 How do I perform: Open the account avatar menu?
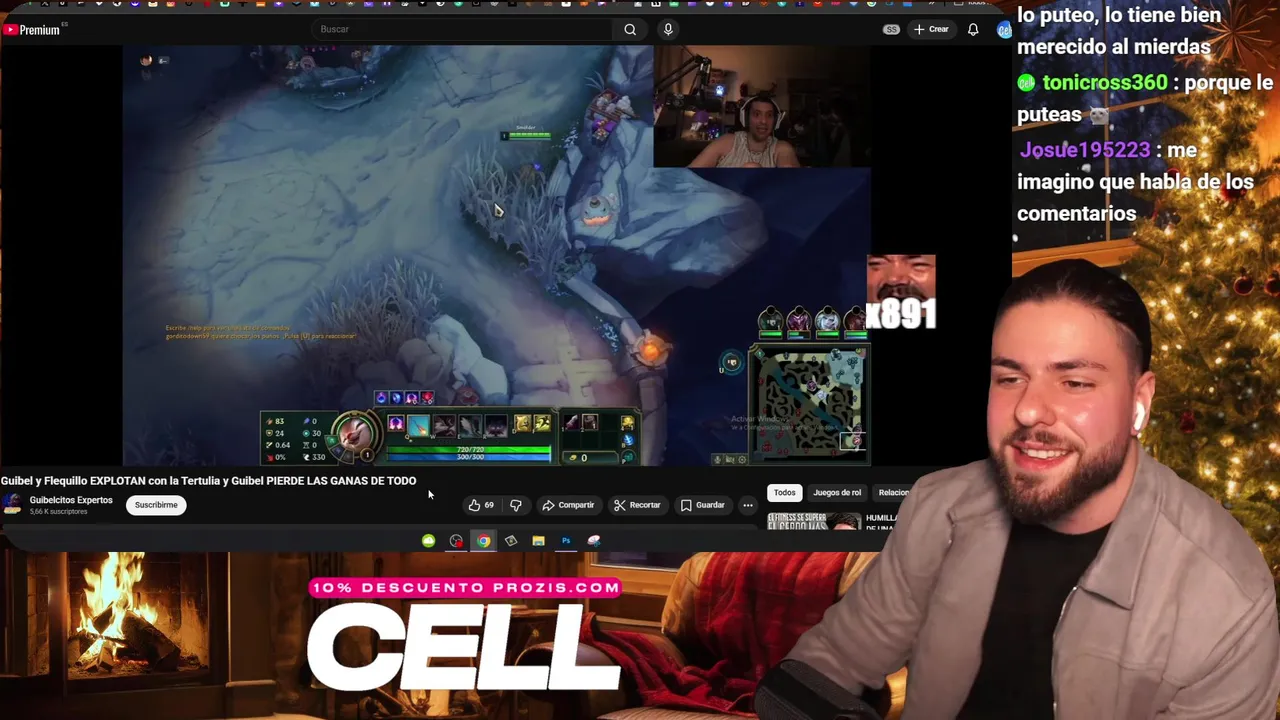tap(1003, 30)
